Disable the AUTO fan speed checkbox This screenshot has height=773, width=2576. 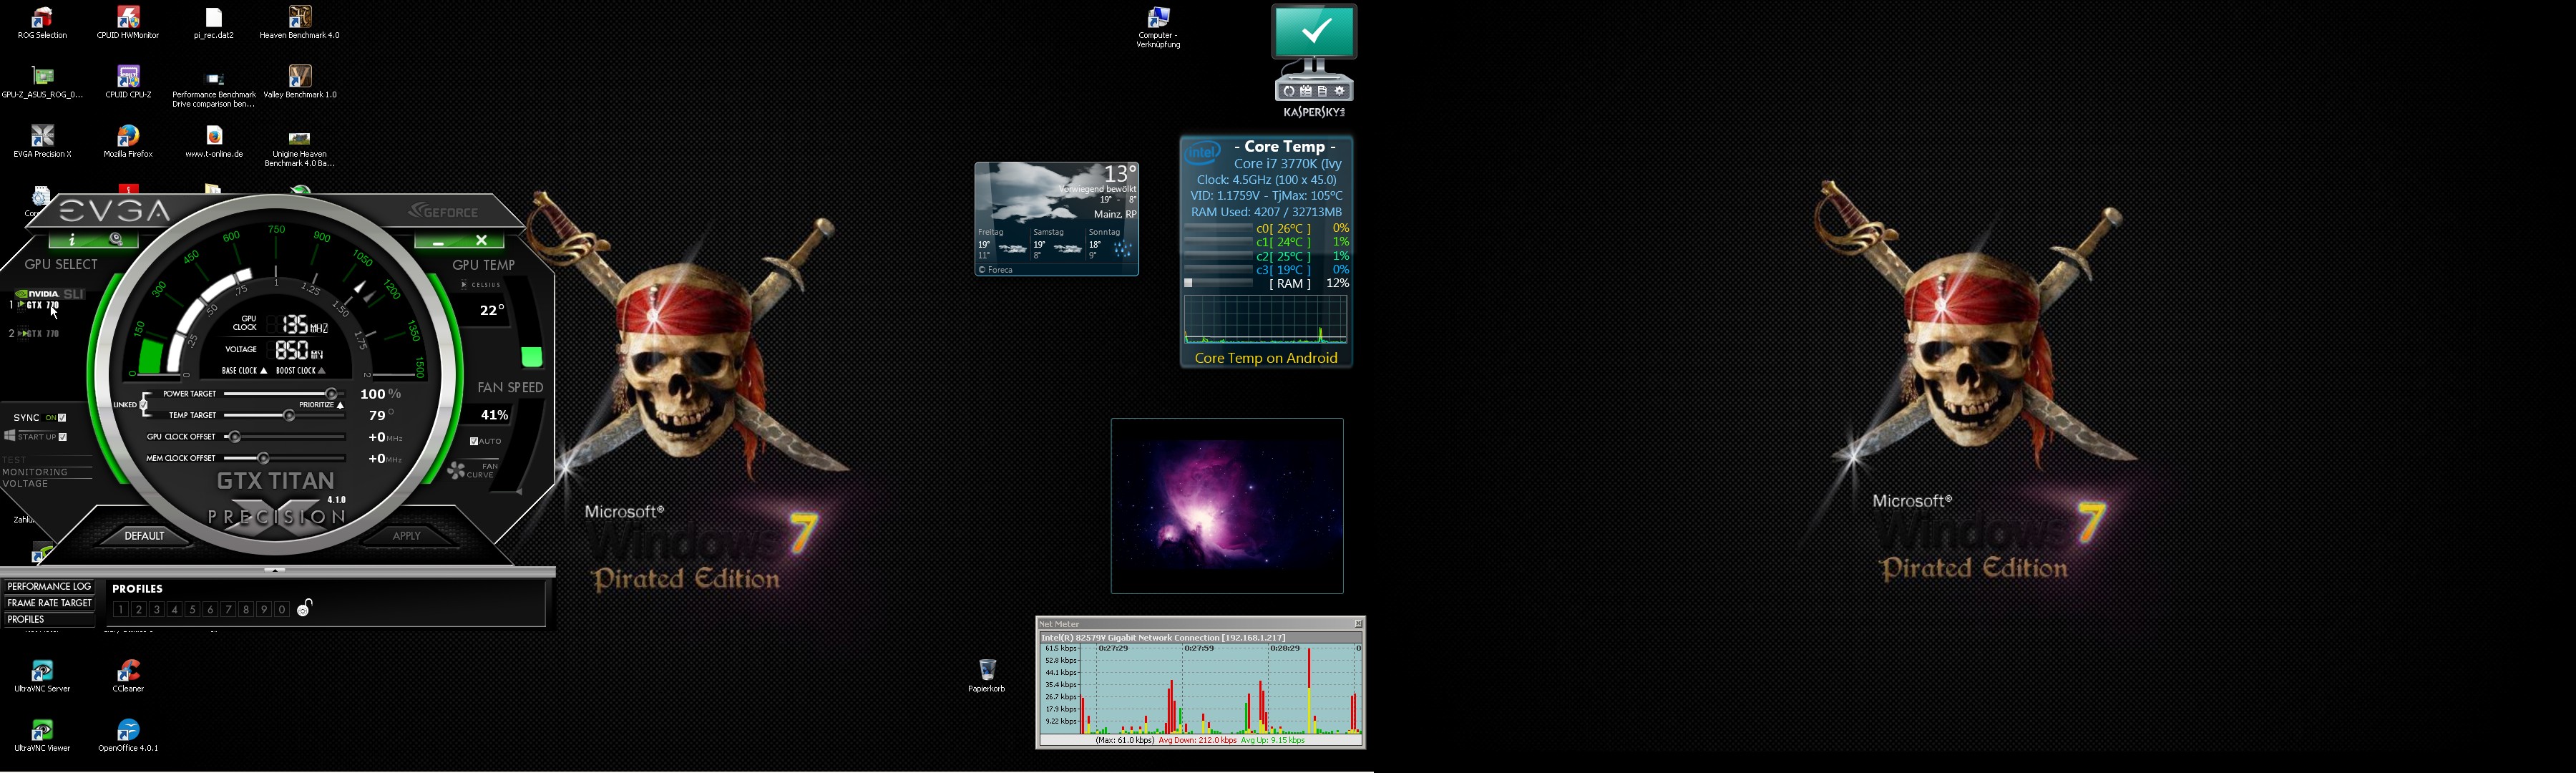(475, 441)
